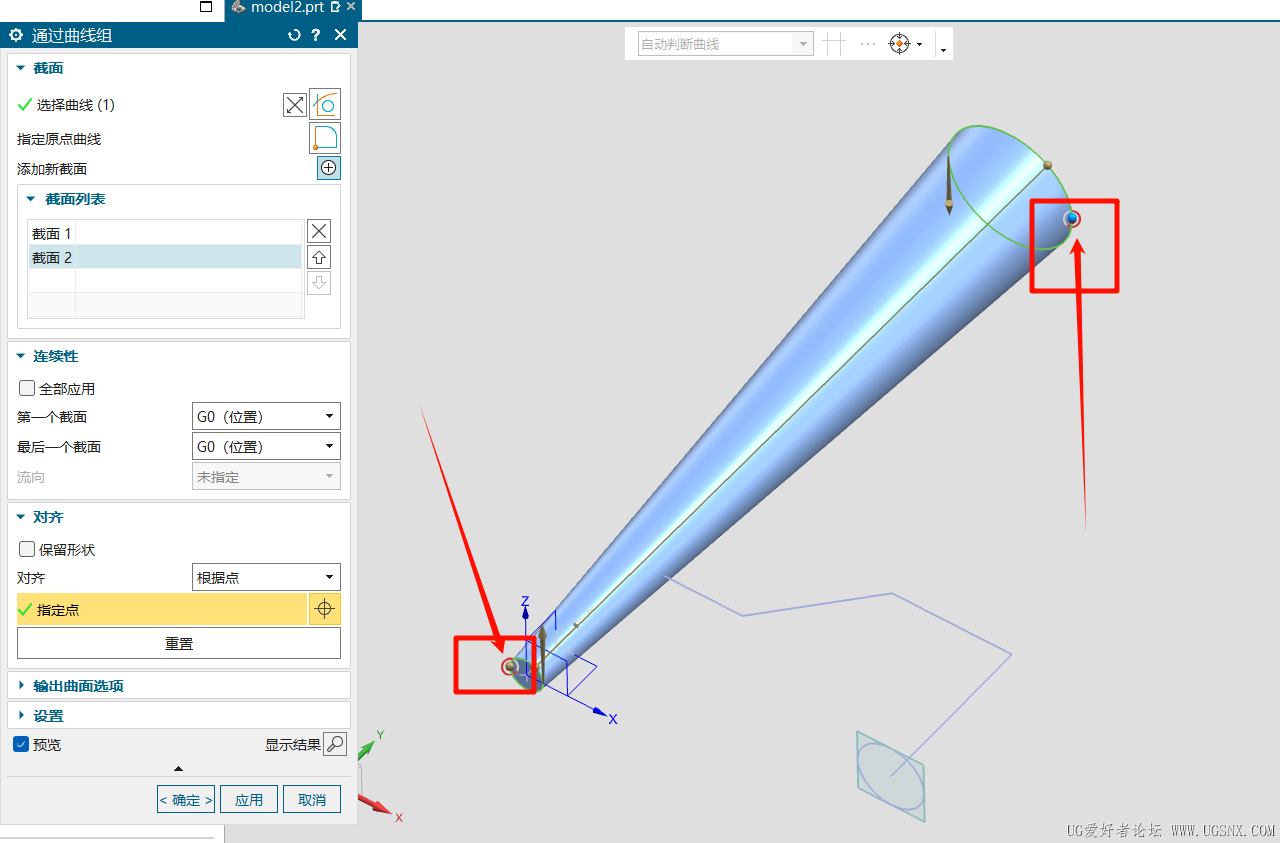Click the reverse direction icon beside 选择曲线

tap(295, 105)
